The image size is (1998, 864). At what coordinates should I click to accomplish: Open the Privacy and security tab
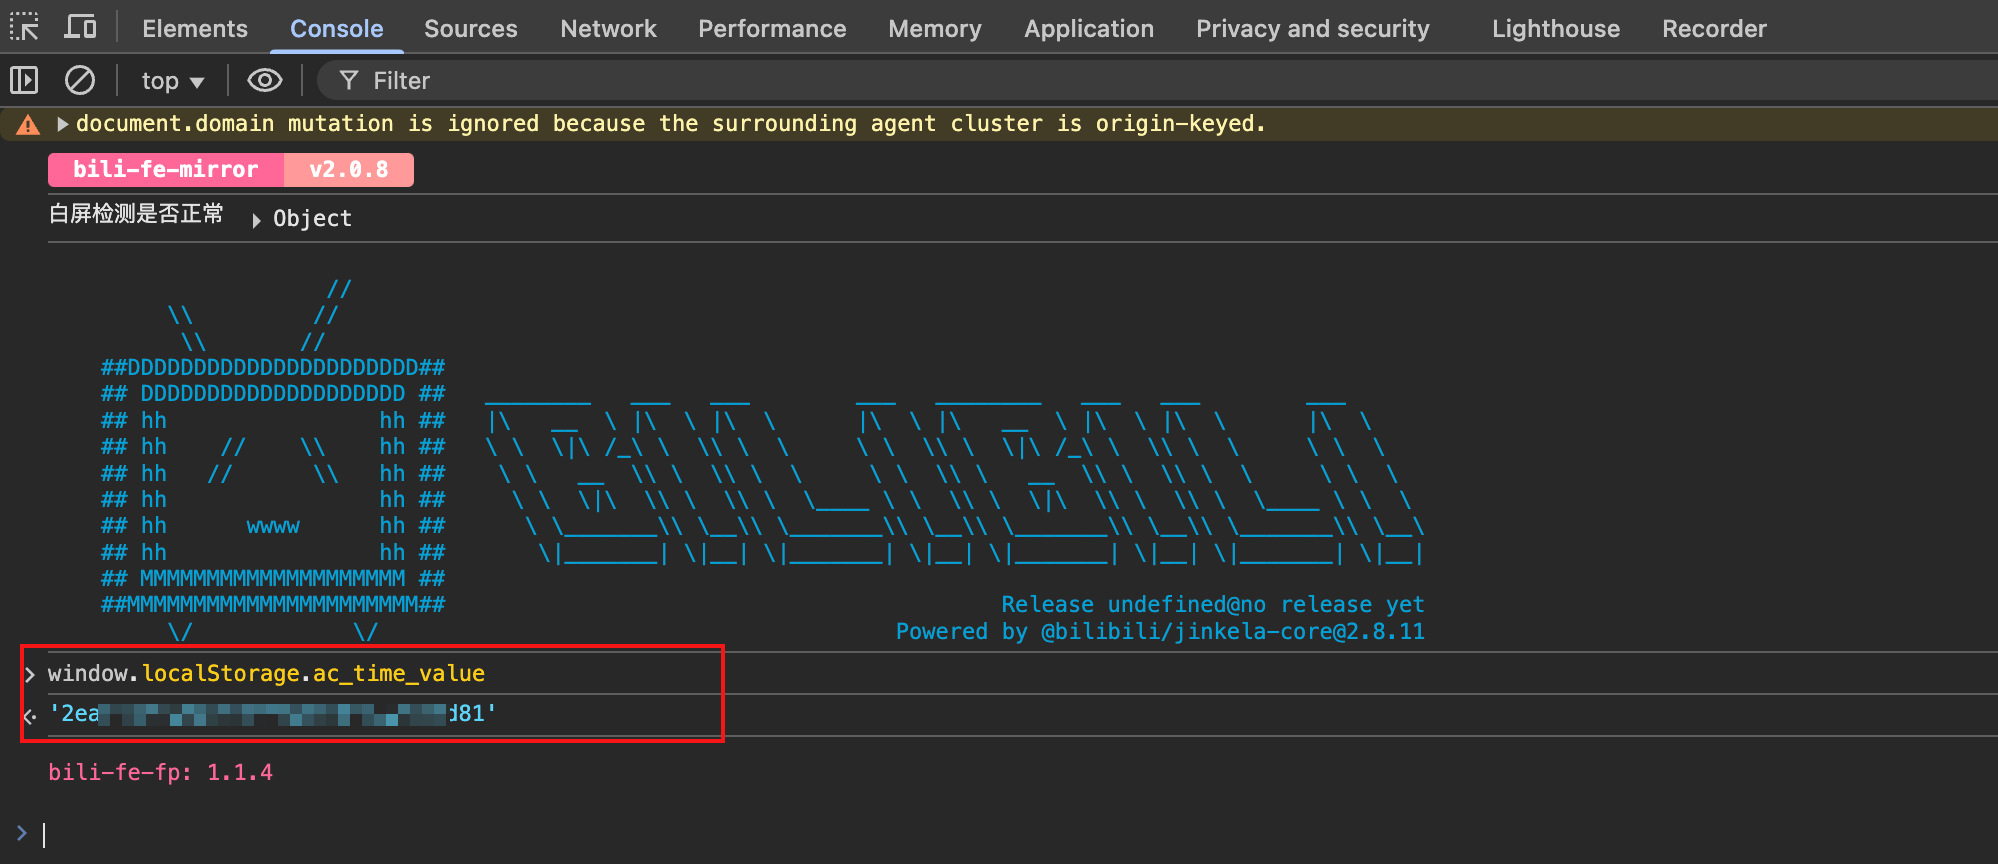tap(1313, 28)
